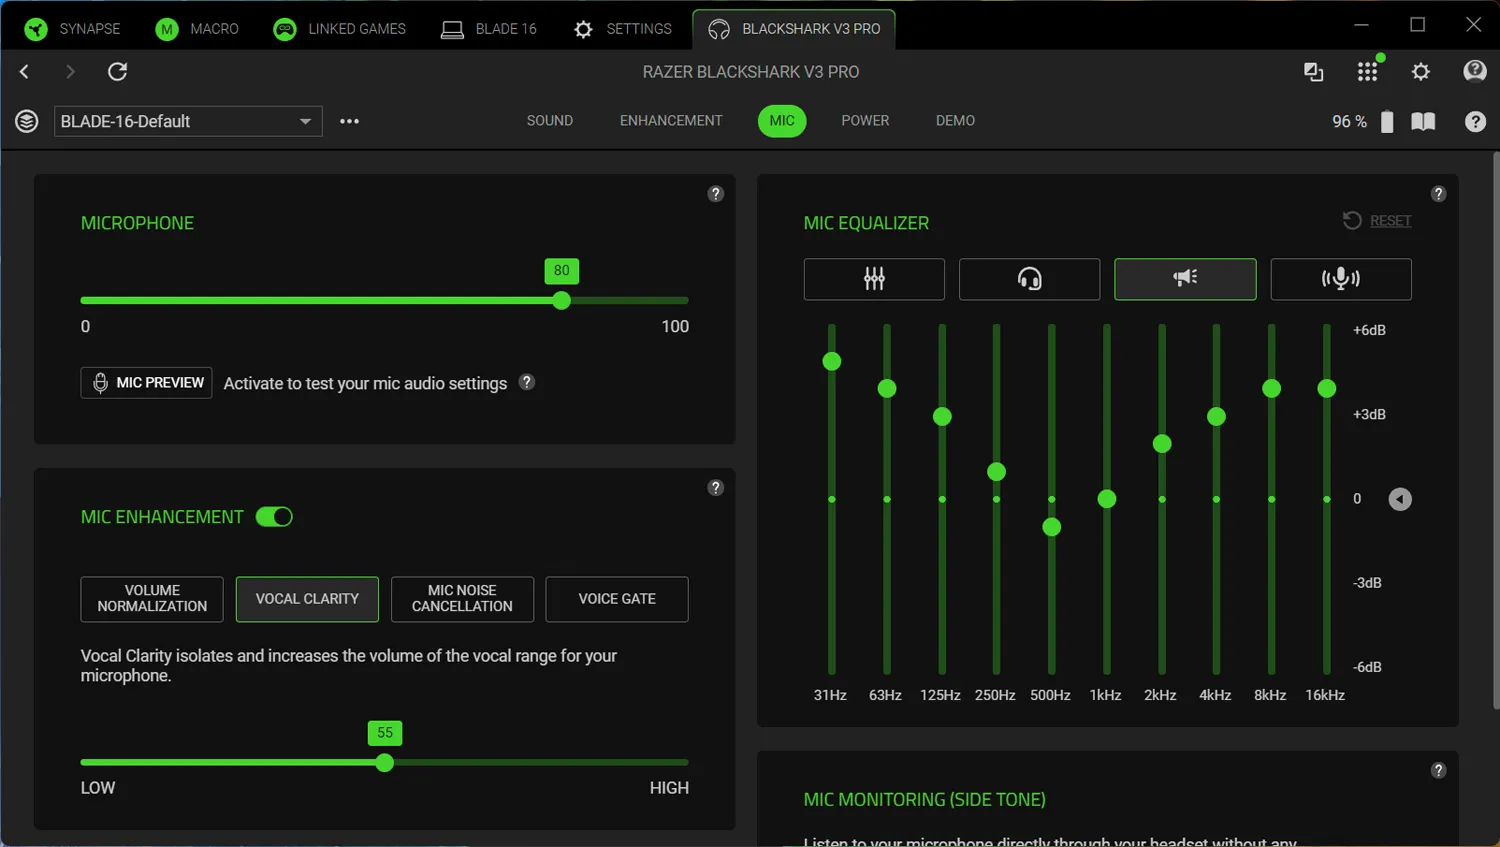Enable the Volume Normalization option
This screenshot has width=1500, height=847.
point(152,599)
